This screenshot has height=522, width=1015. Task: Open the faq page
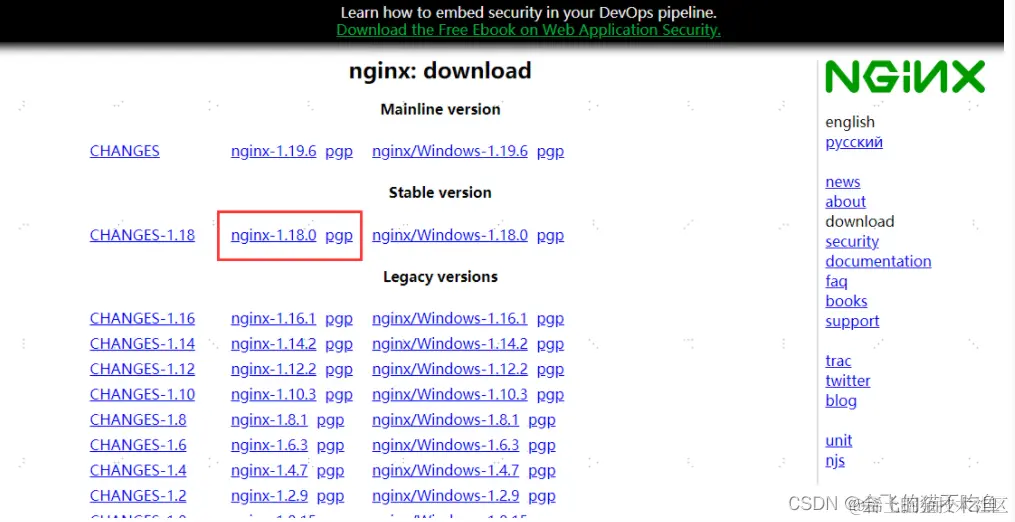(836, 282)
